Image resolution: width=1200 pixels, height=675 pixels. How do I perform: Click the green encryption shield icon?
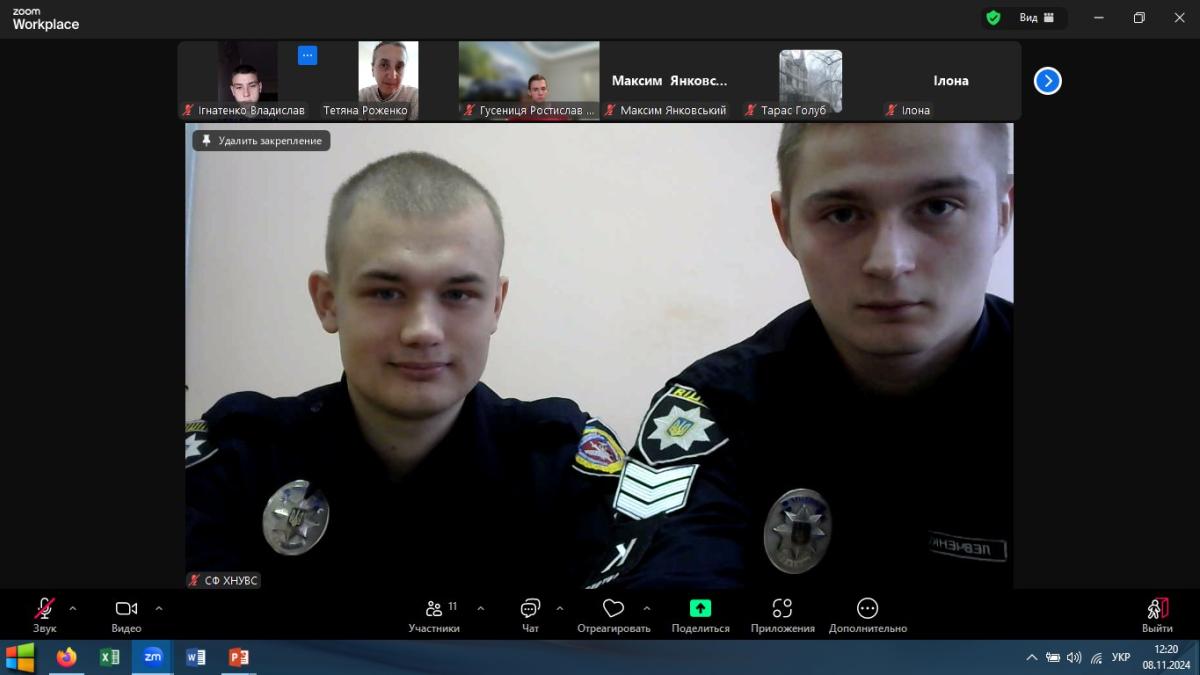coord(993,18)
